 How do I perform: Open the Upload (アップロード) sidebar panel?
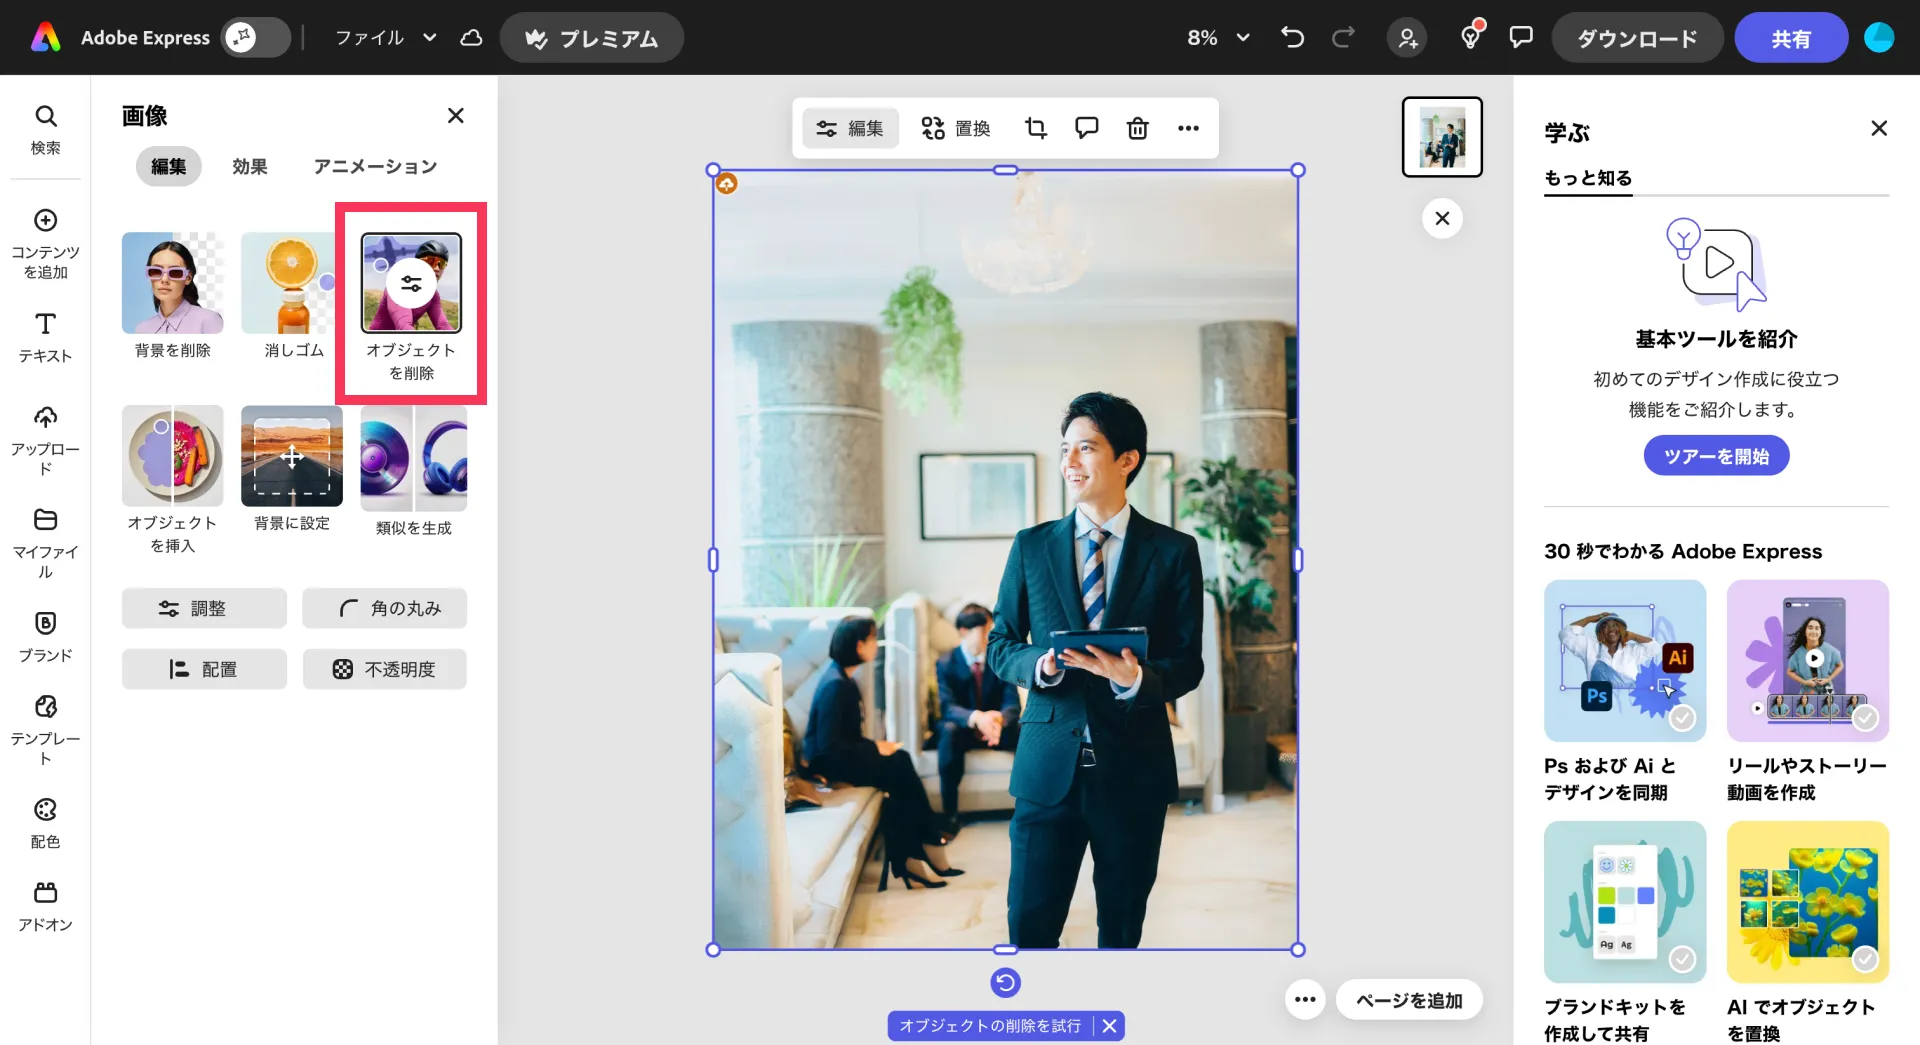[45, 440]
